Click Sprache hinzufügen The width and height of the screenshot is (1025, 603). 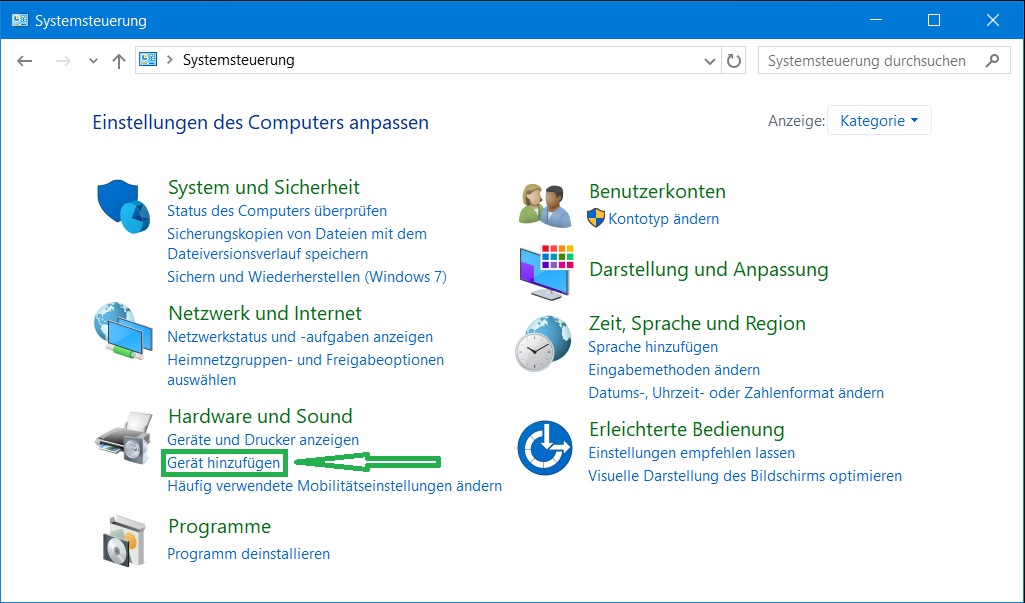pos(653,347)
